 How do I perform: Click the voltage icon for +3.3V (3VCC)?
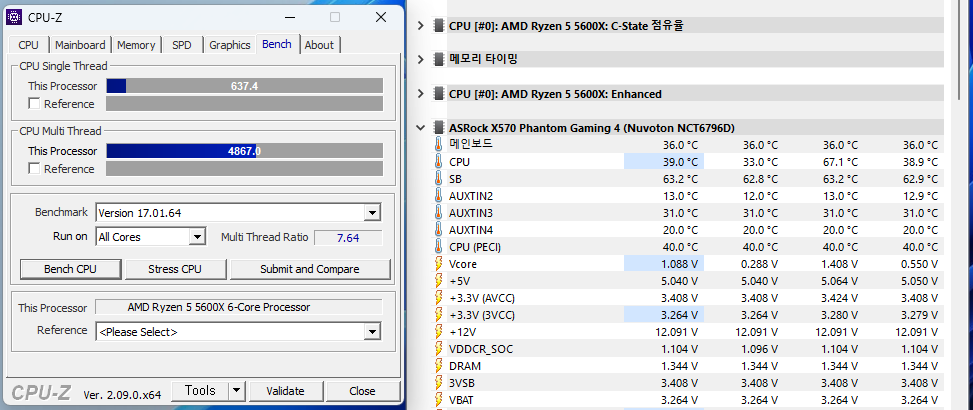(439, 315)
